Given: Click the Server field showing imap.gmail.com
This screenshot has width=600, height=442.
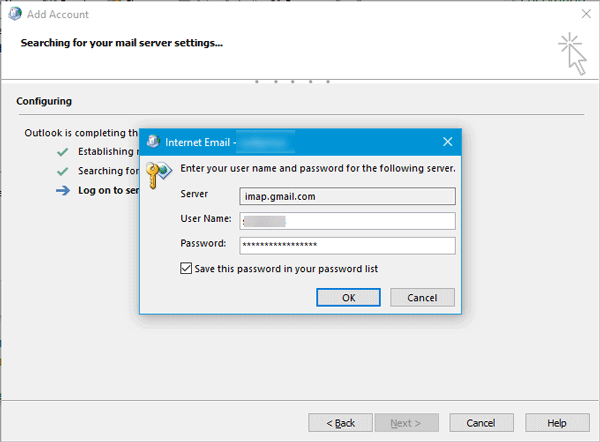Looking at the screenshot, I should tap(347, 196).
